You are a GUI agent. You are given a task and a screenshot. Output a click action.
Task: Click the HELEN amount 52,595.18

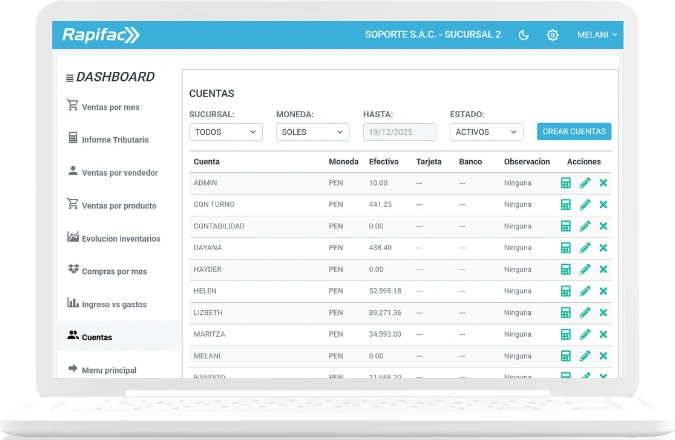pyautogui.click(x=385, y=291)
